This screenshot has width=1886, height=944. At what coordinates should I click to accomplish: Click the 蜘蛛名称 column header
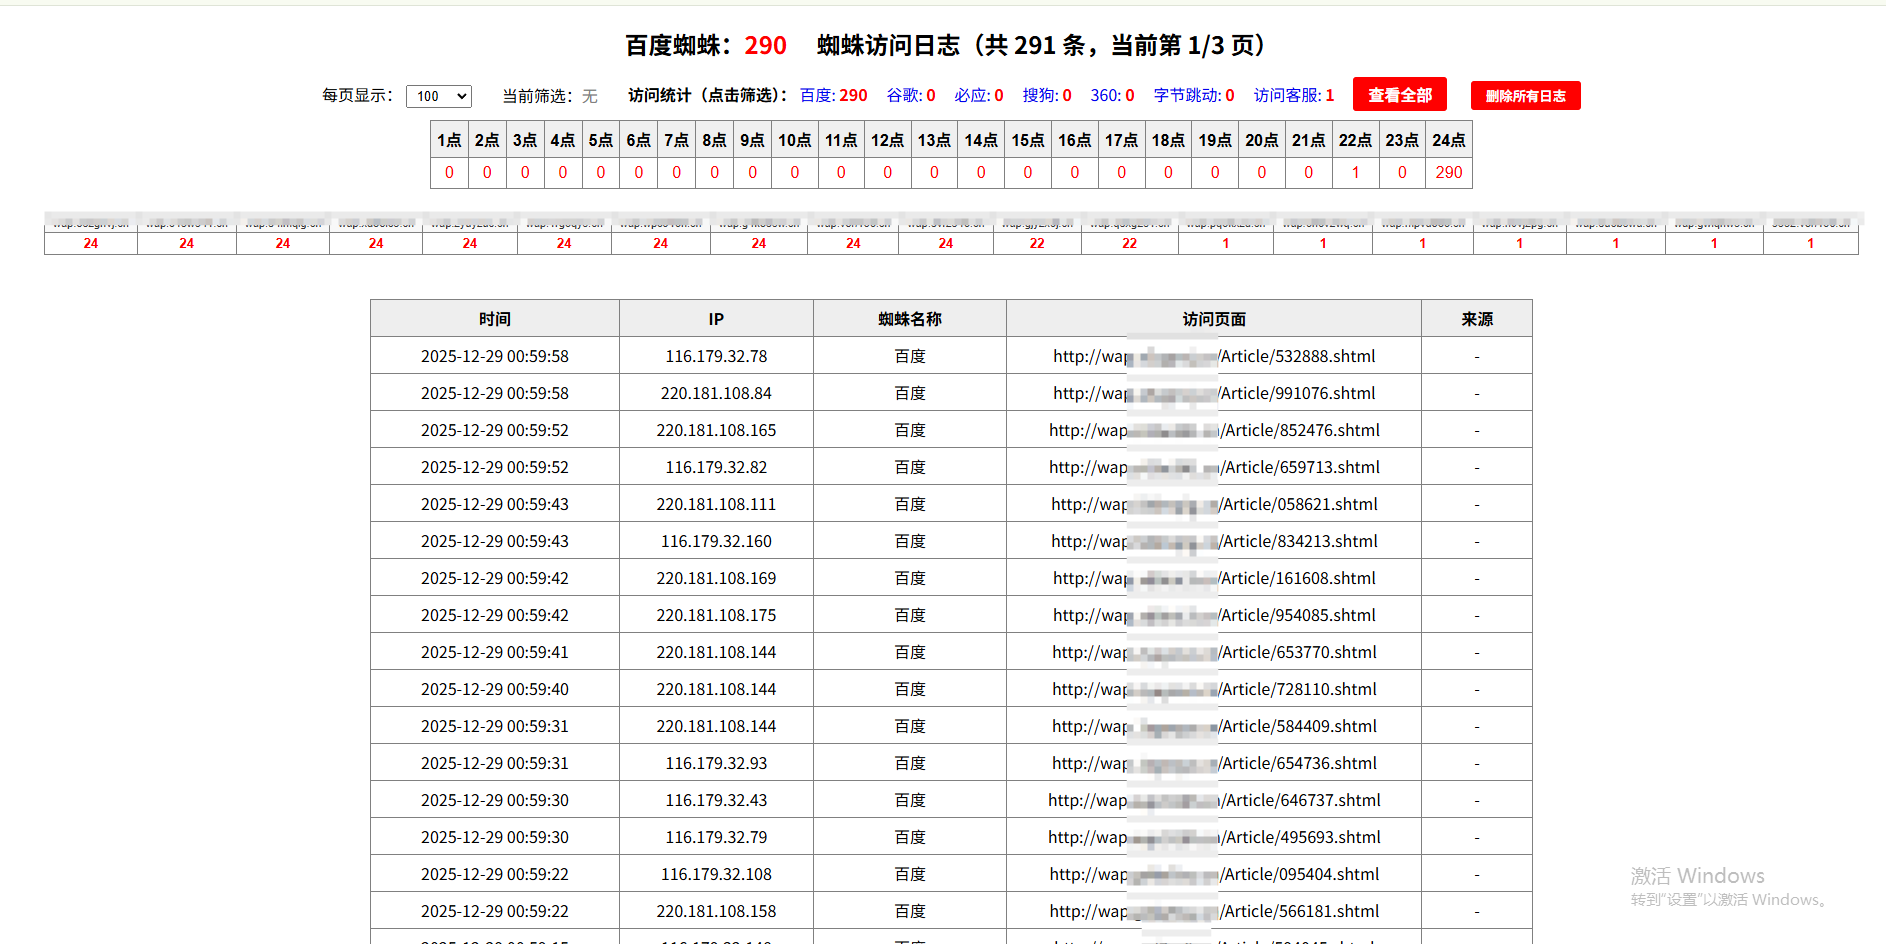[909, 319]
